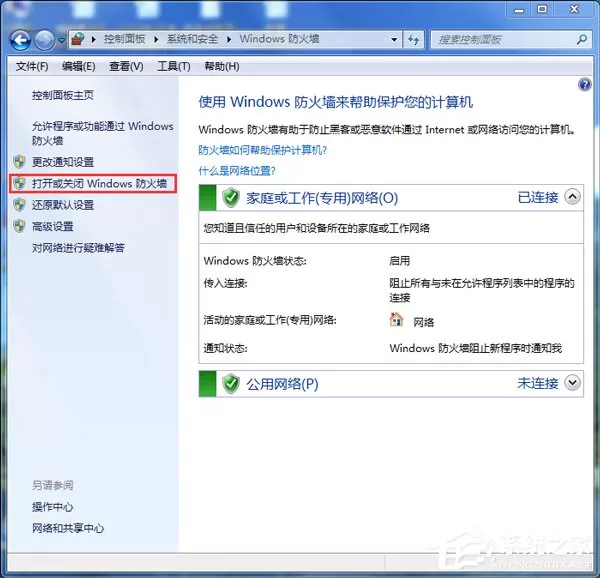Open 网络和共享中心

pos(68,528)
